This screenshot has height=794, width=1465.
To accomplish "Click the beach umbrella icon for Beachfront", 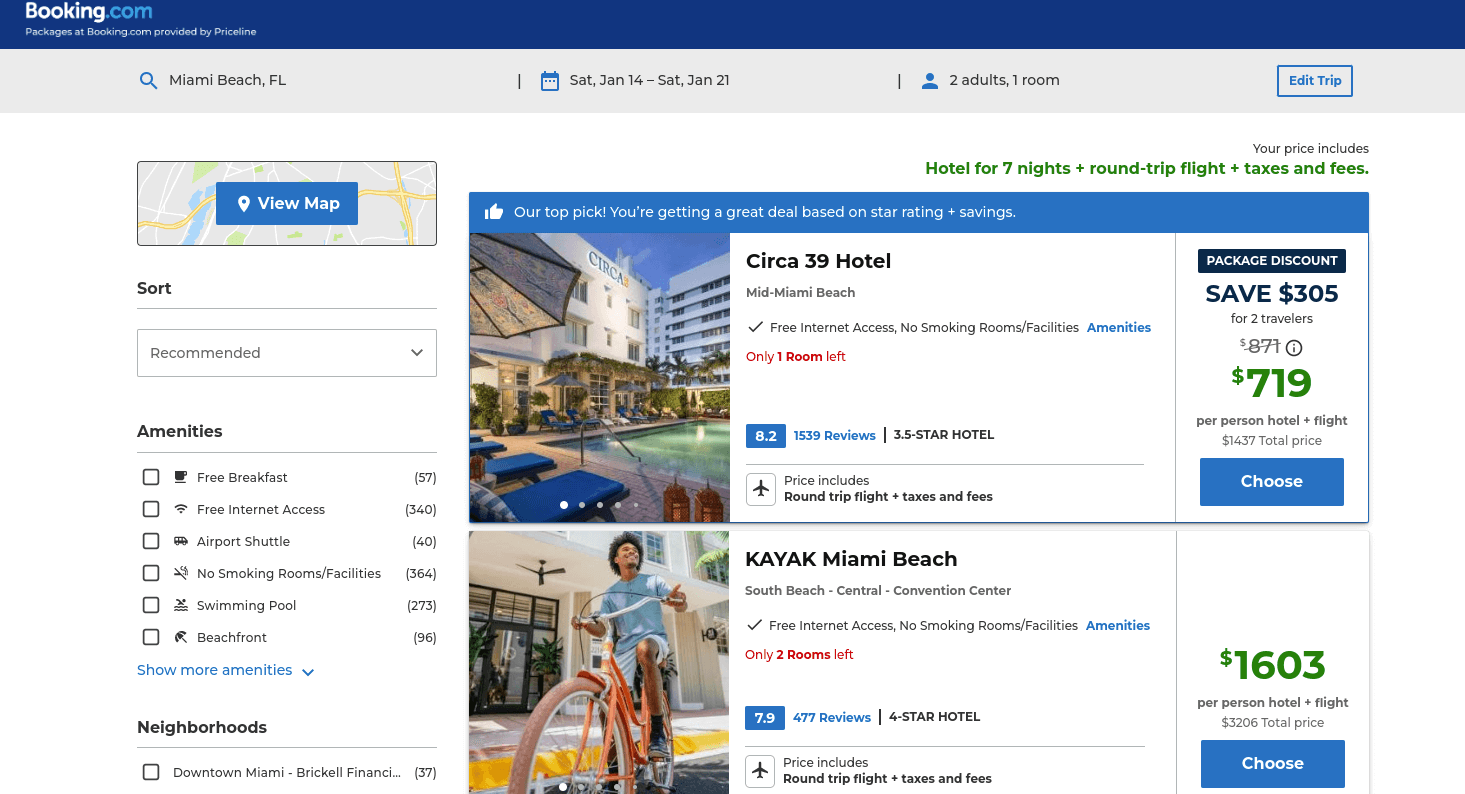I will (x=181, y=638).
